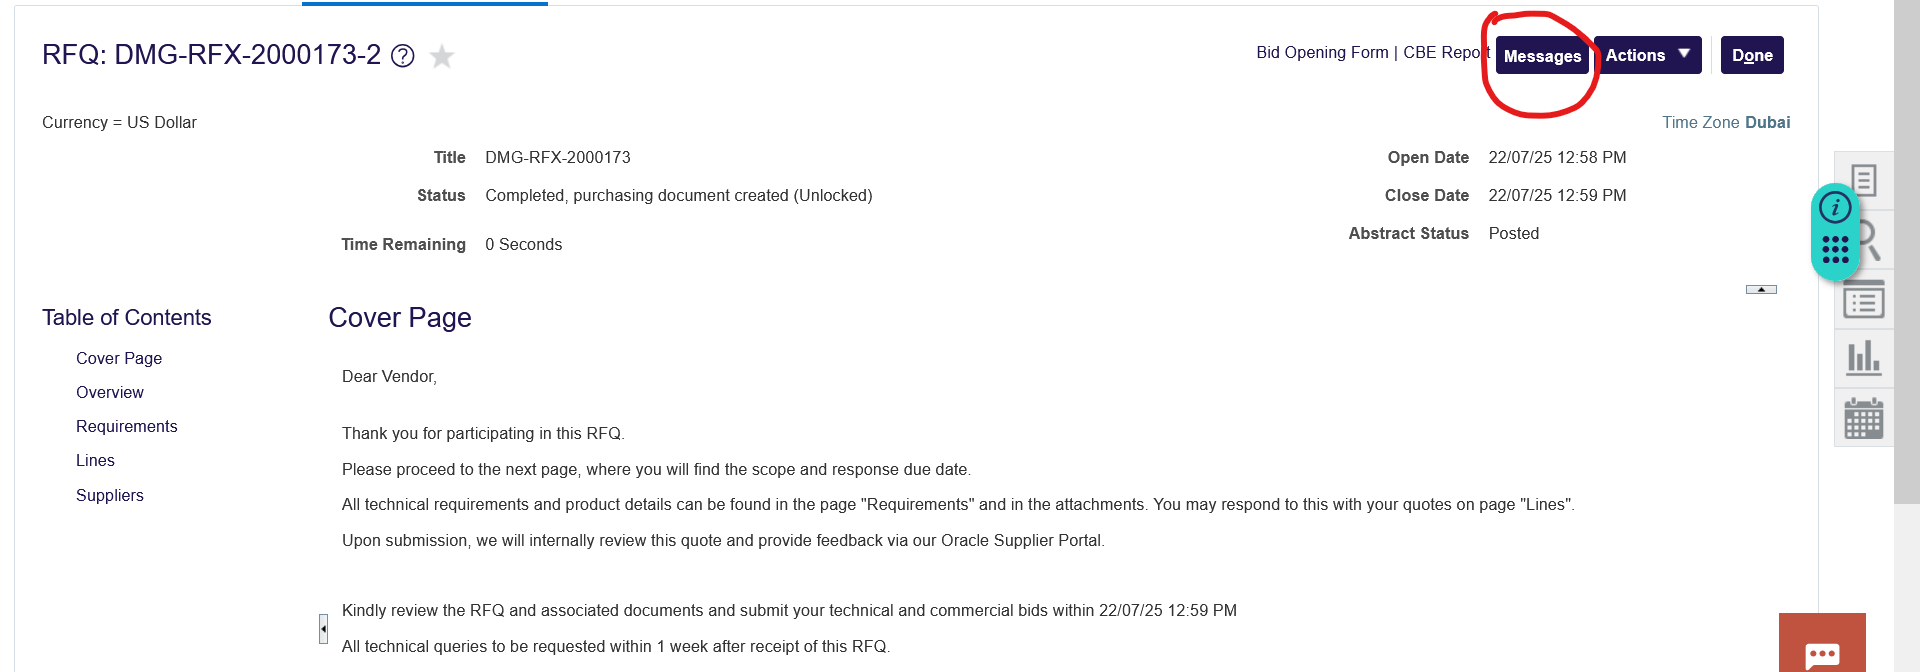Open the calendar icon in right sidebar
The image size is (1920, 672).
(x=1864, y=418)
